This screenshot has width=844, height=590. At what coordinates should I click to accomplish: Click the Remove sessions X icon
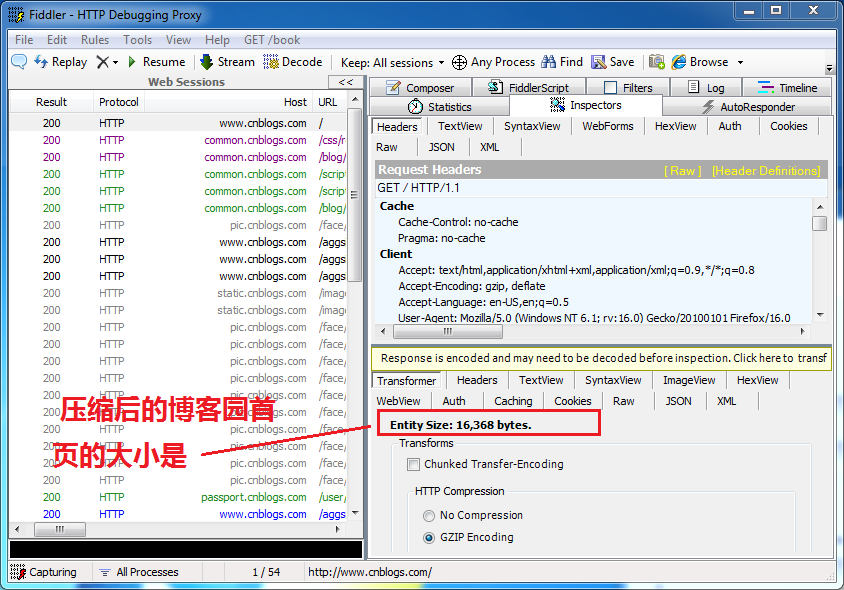tap(104, 61)
